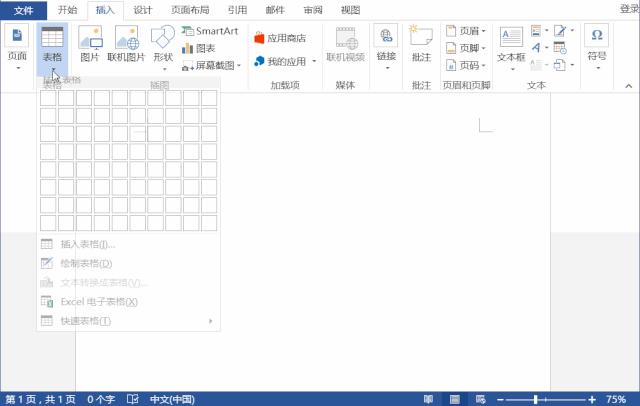Viewport: 640px width, 406px height.
Task: Switch to the 引用 References tab
Action: (x=238, y=10)
